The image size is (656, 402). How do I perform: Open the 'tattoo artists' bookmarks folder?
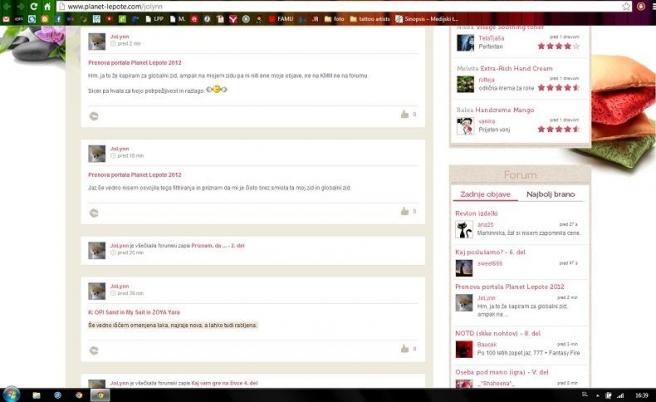(370, 19)
